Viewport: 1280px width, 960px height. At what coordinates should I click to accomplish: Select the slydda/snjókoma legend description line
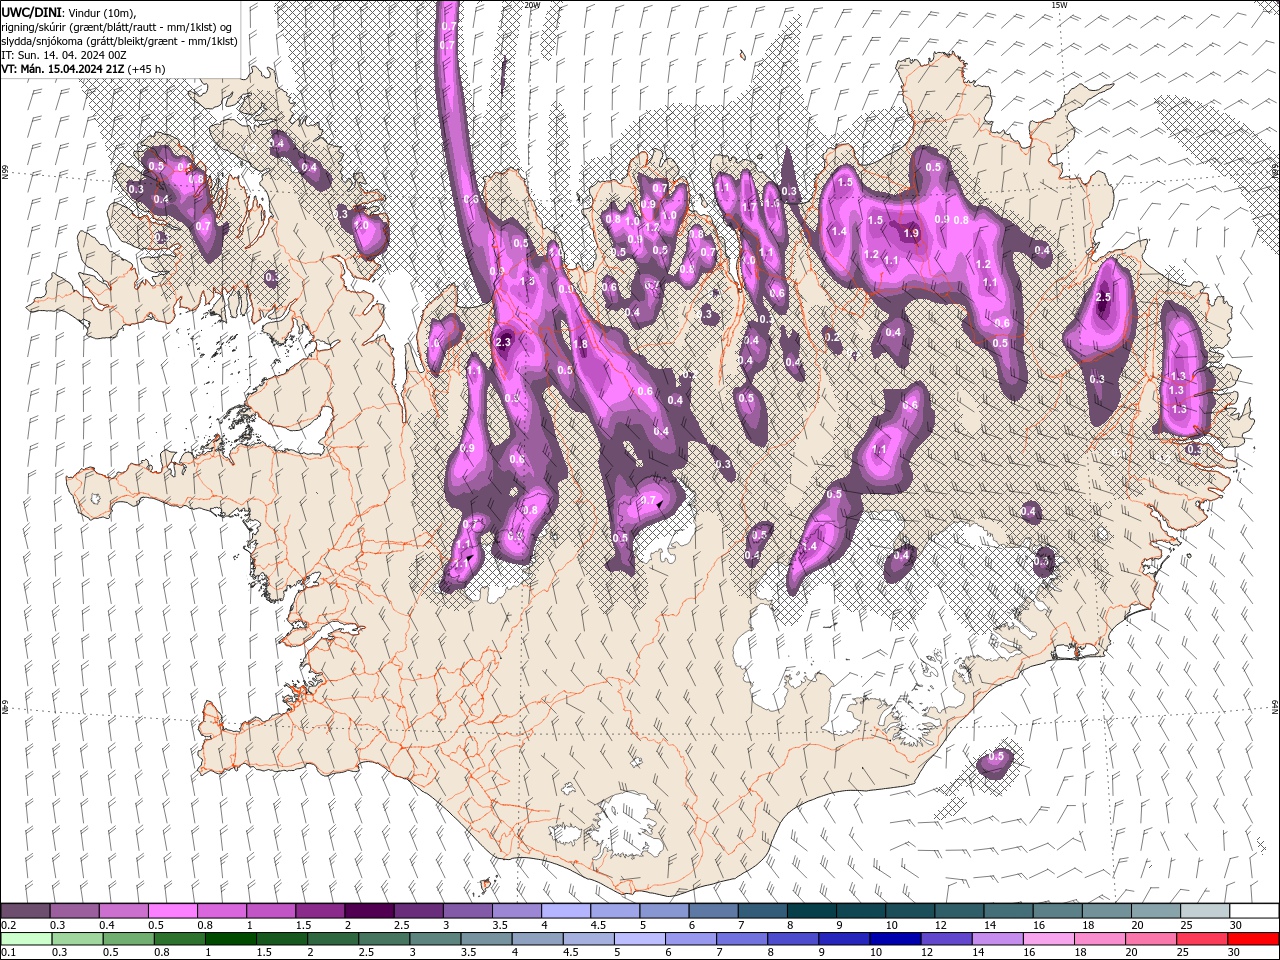pyautogui.click(x=118, y=40)
